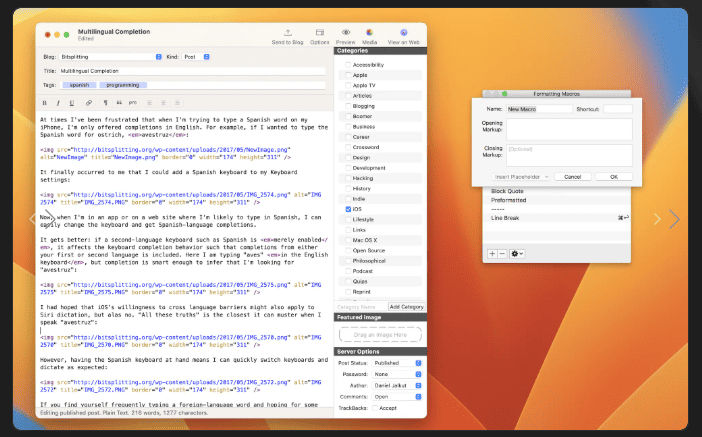The height and width of the screenshot is (437, 702).
Task: Click the programming tag token
Action: 123,85
